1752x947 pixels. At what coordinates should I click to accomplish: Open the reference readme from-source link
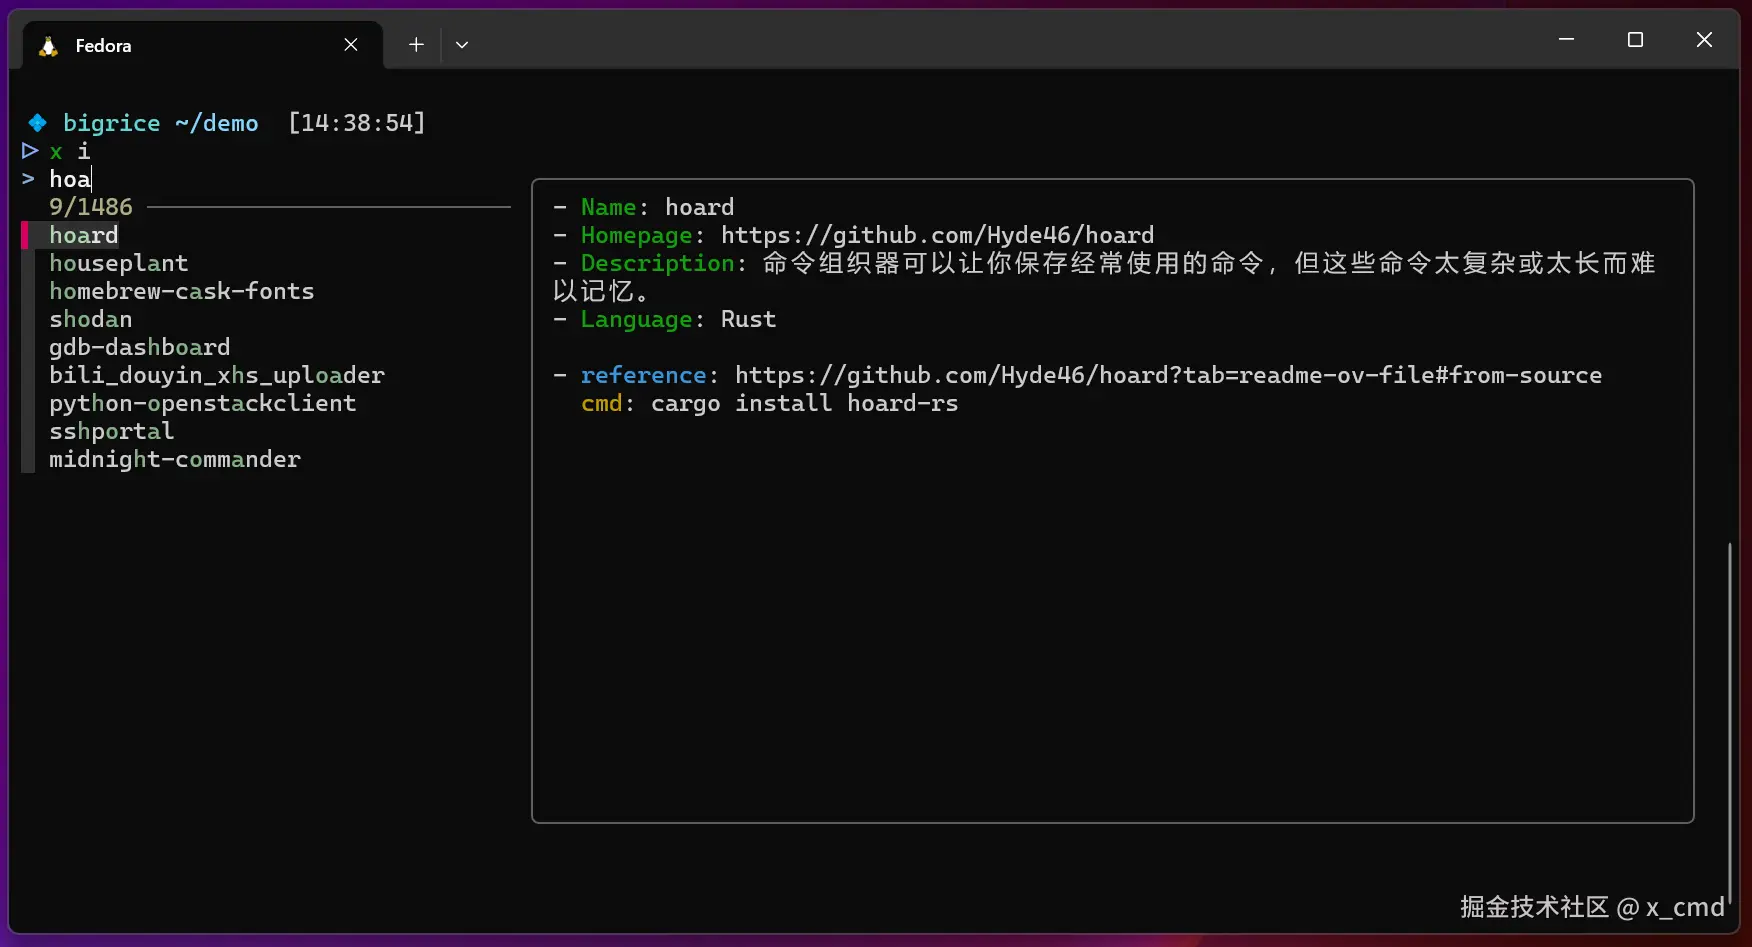tap(1168, 375)
